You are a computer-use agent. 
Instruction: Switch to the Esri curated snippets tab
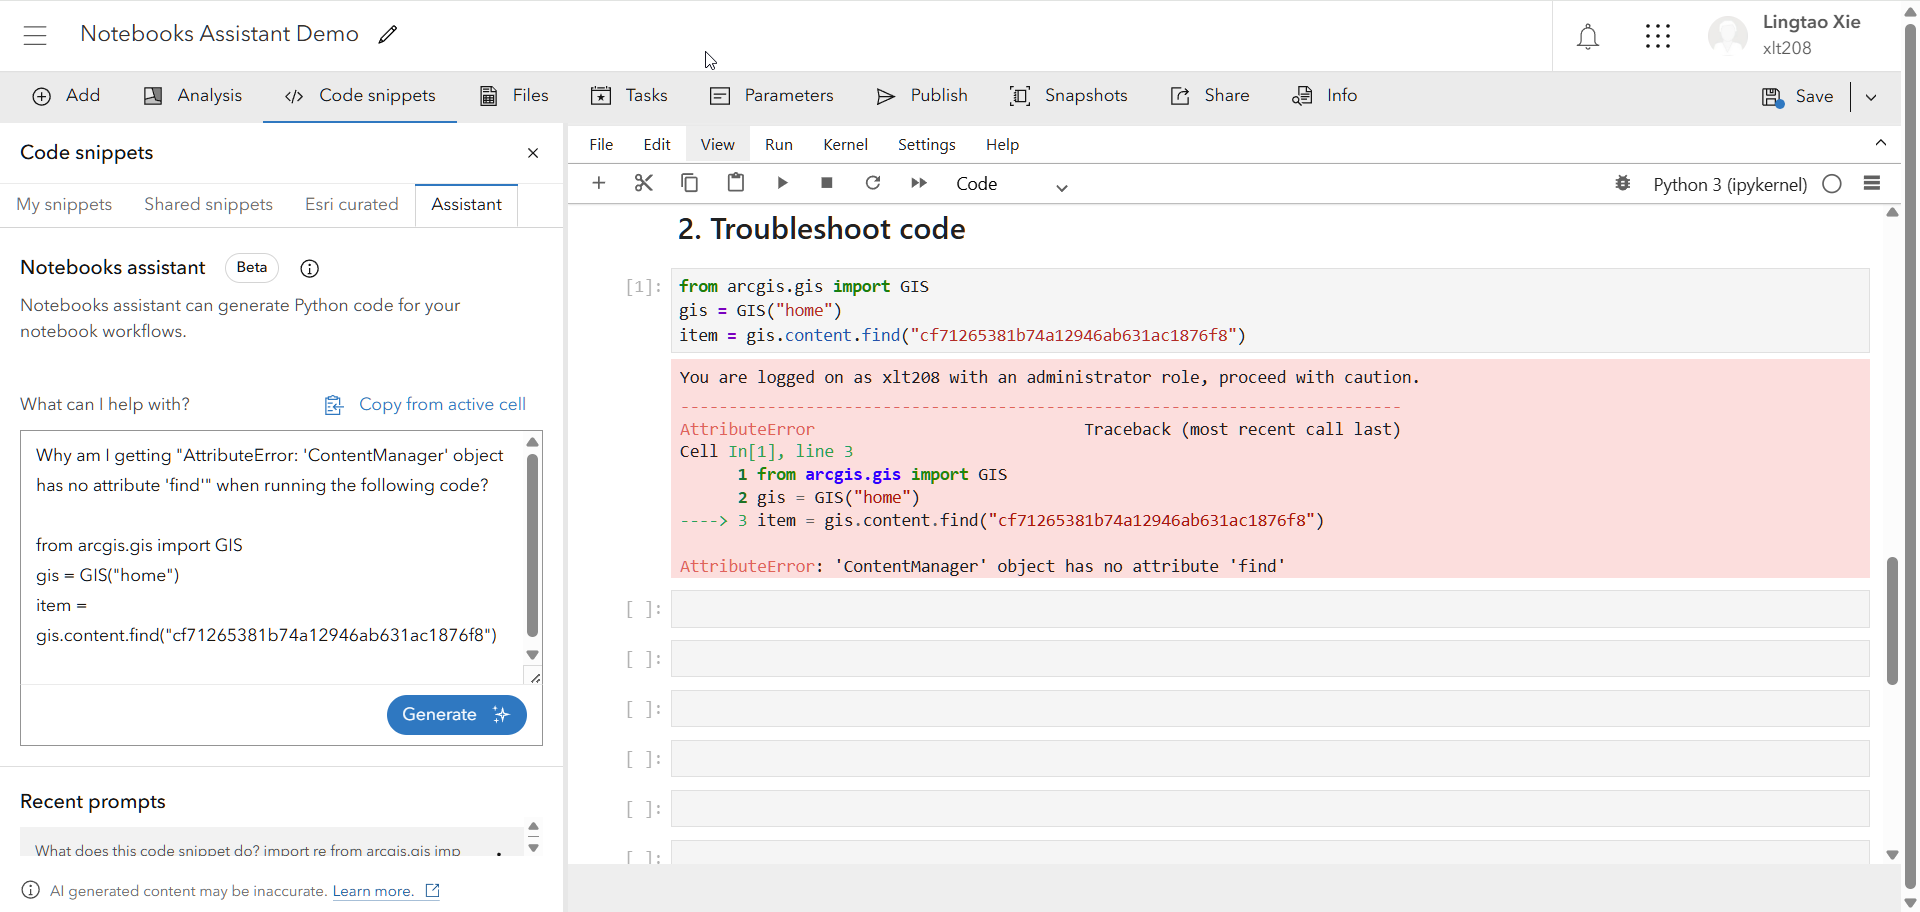[351, 204]
